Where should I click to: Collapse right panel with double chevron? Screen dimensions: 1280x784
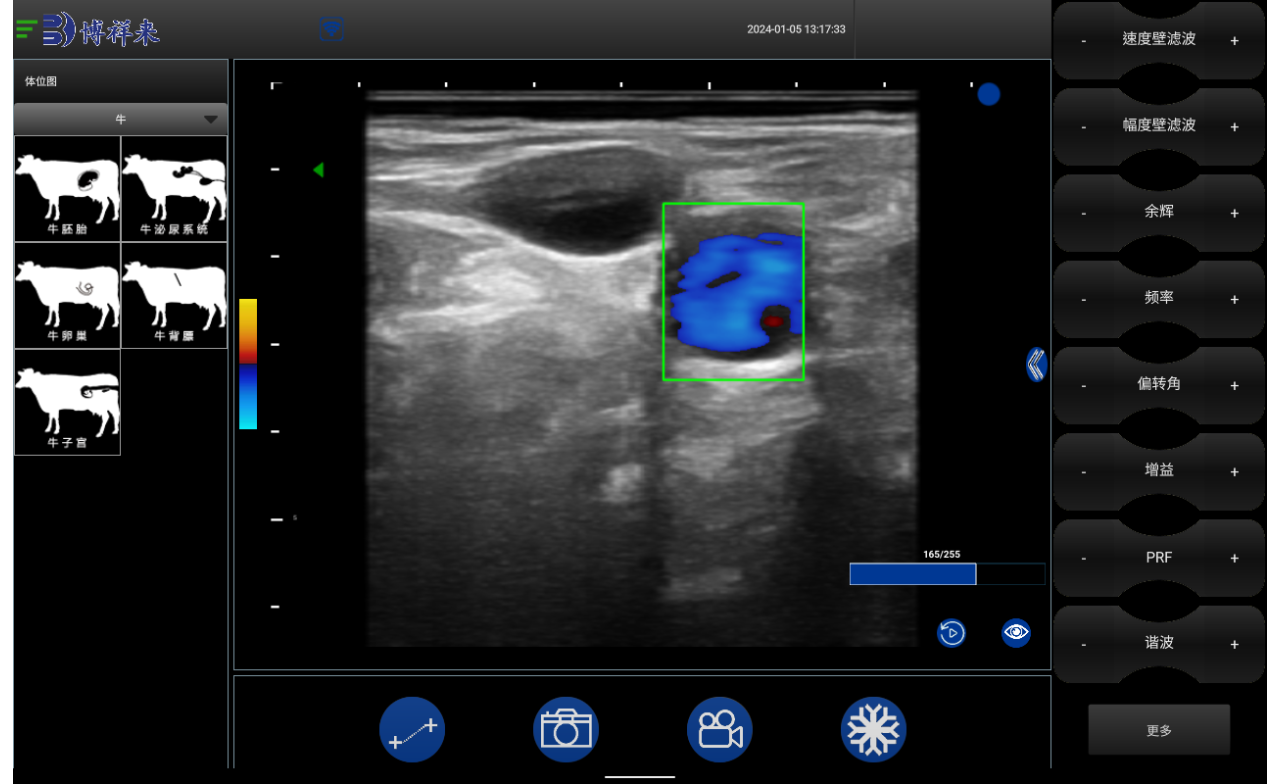tap(1036, 365)
